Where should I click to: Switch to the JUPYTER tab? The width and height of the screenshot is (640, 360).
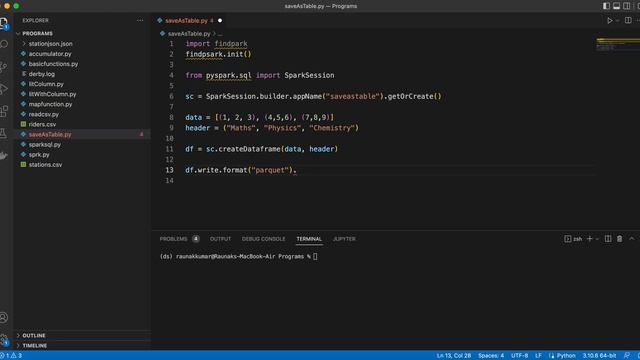point(344,239)
